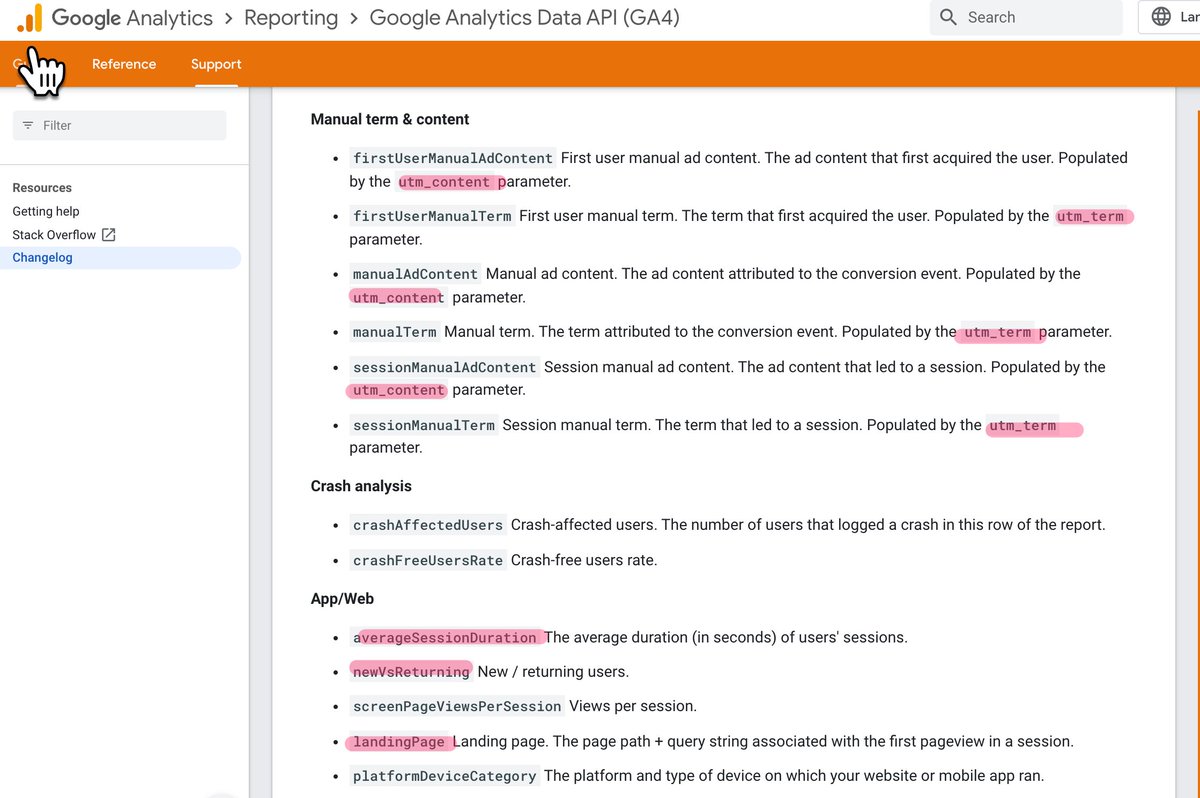This screenshot has width=1200, height=798.
Task: Open the Stack Overflow sidebar link
Action: point(54,235)
